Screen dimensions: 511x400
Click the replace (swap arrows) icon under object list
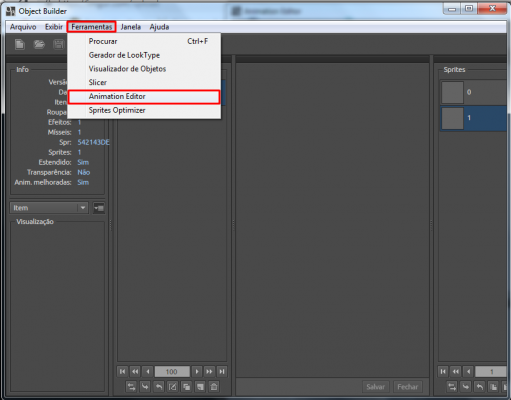pyautogui.click(x=131, y=387)
